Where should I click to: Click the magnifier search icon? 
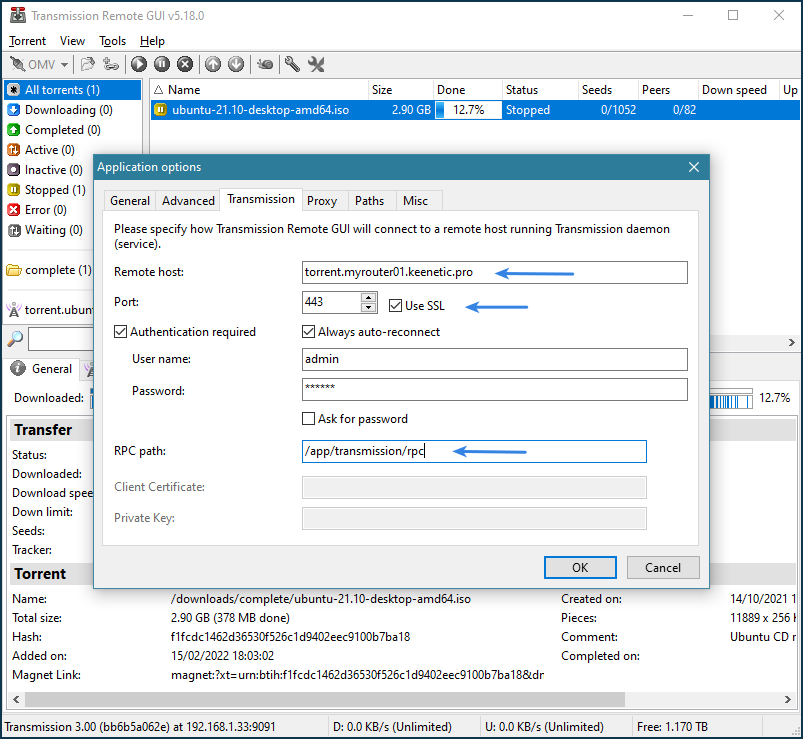(x=15, y=339)
